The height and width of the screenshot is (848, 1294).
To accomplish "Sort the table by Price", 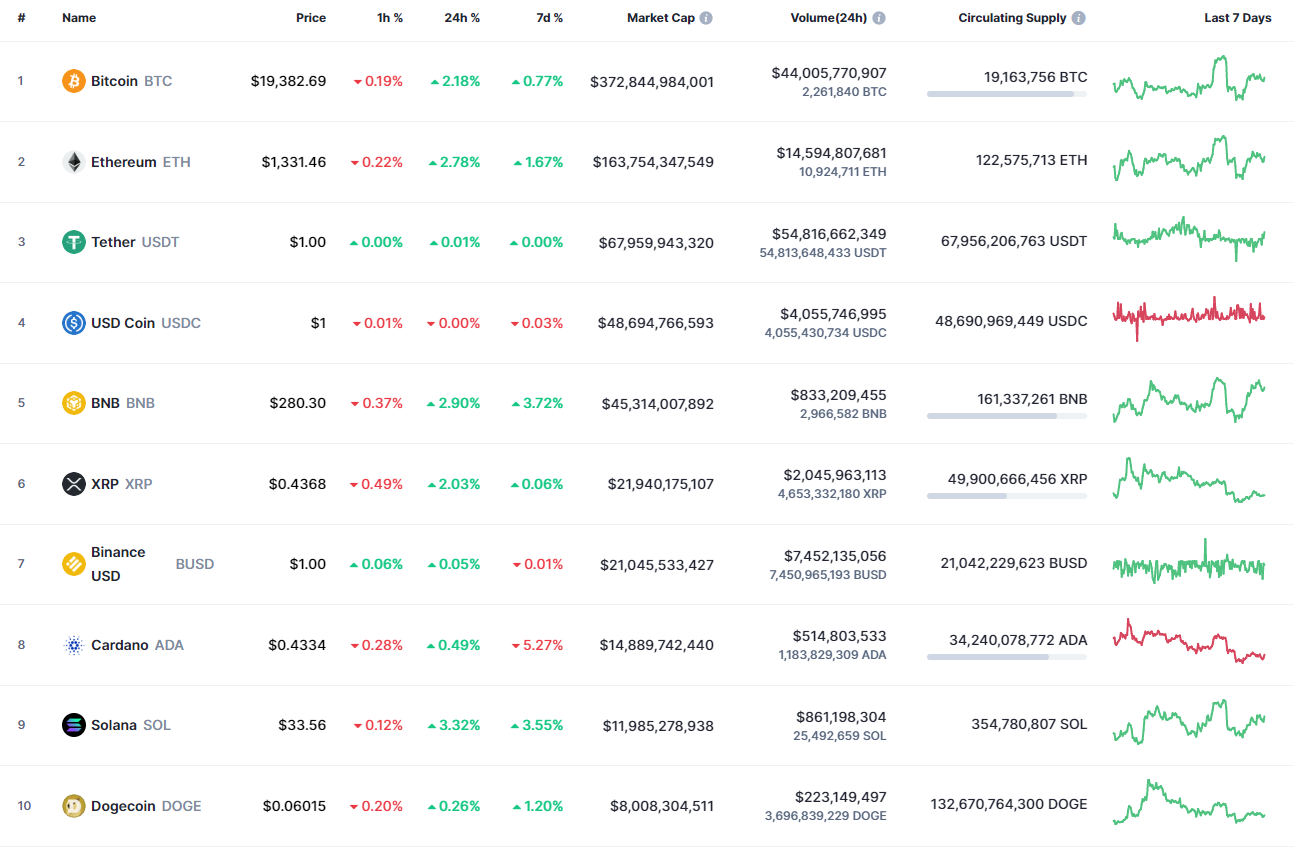I will coord(311,17).
